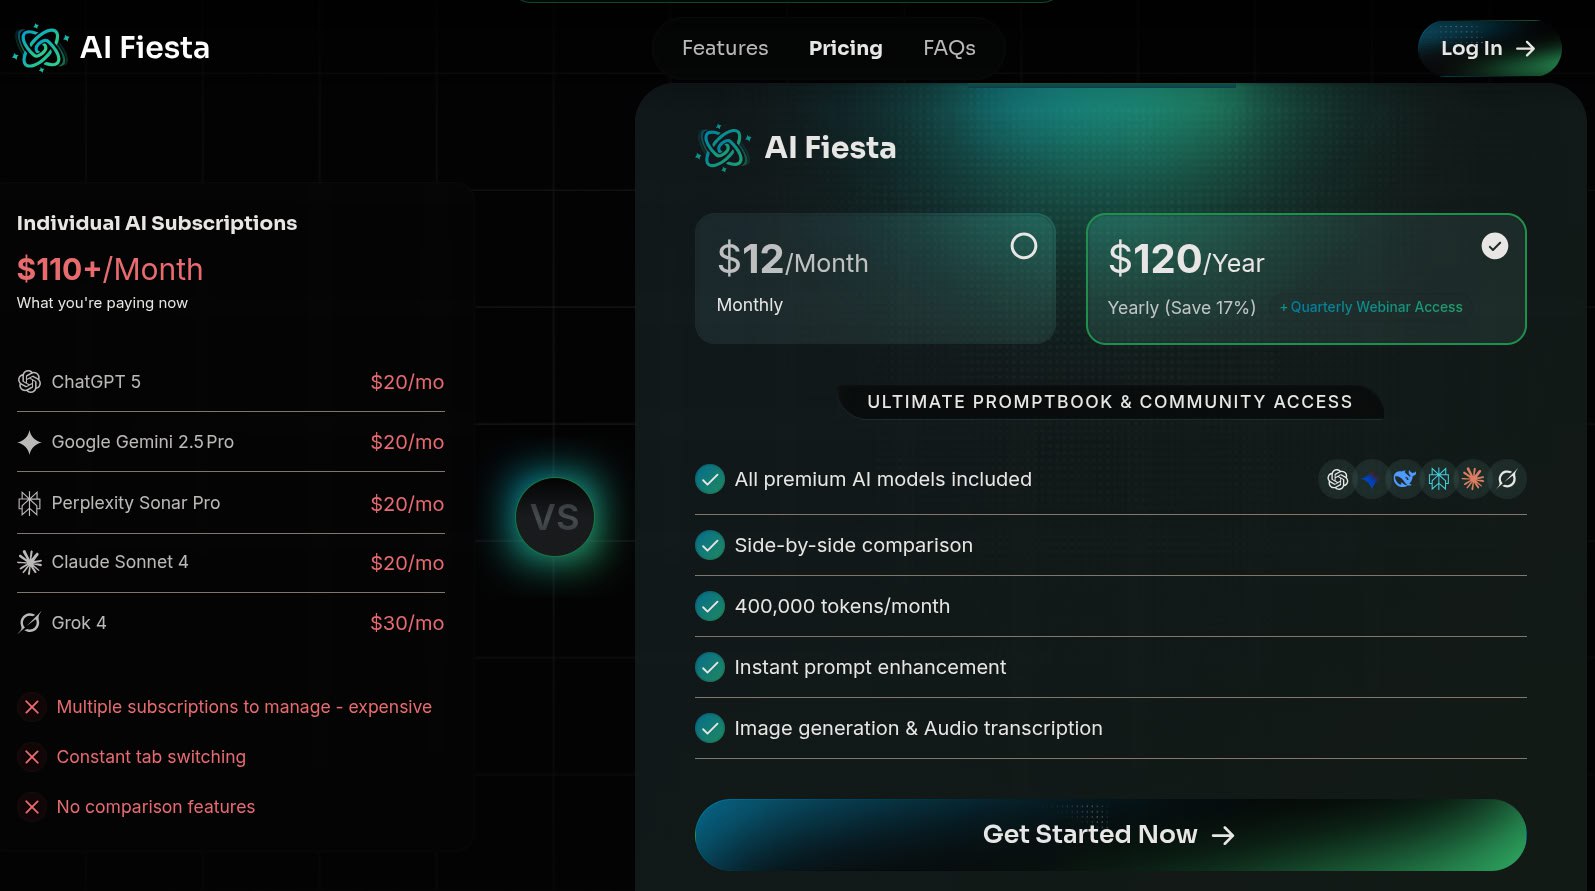
Task: Click the Perplexity Sonar Pro icon on the left
Action: pyautogui.click(x=29, y=502)
